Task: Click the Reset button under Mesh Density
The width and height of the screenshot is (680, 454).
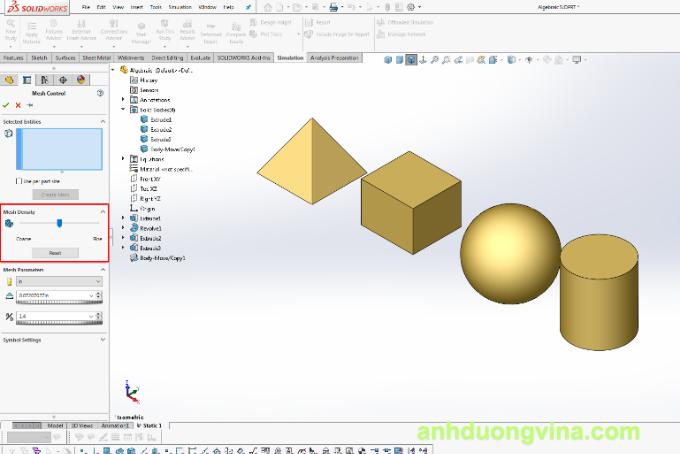Action: click(x=55, y=253)
